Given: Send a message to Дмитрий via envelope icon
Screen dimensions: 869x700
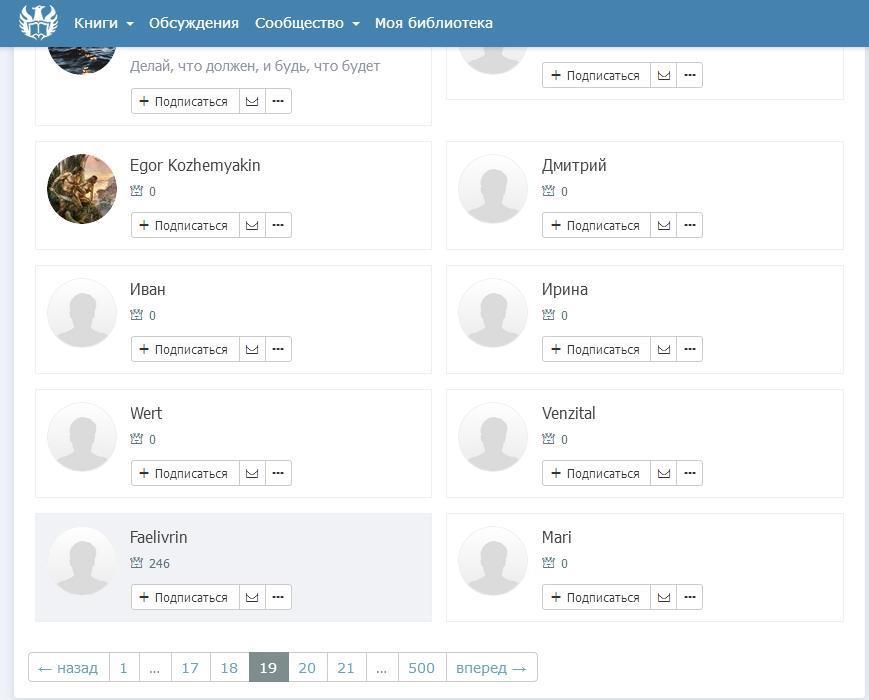Looking at the screenshot, I should pos(664,226).
